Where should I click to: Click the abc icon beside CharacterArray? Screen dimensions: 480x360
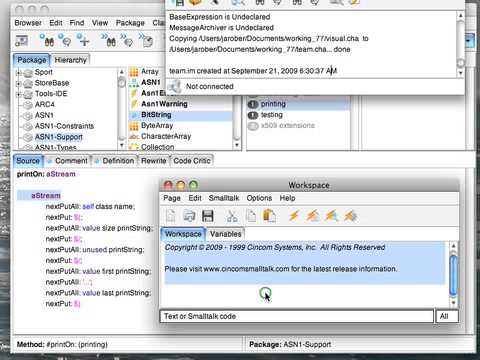[134, 137]
